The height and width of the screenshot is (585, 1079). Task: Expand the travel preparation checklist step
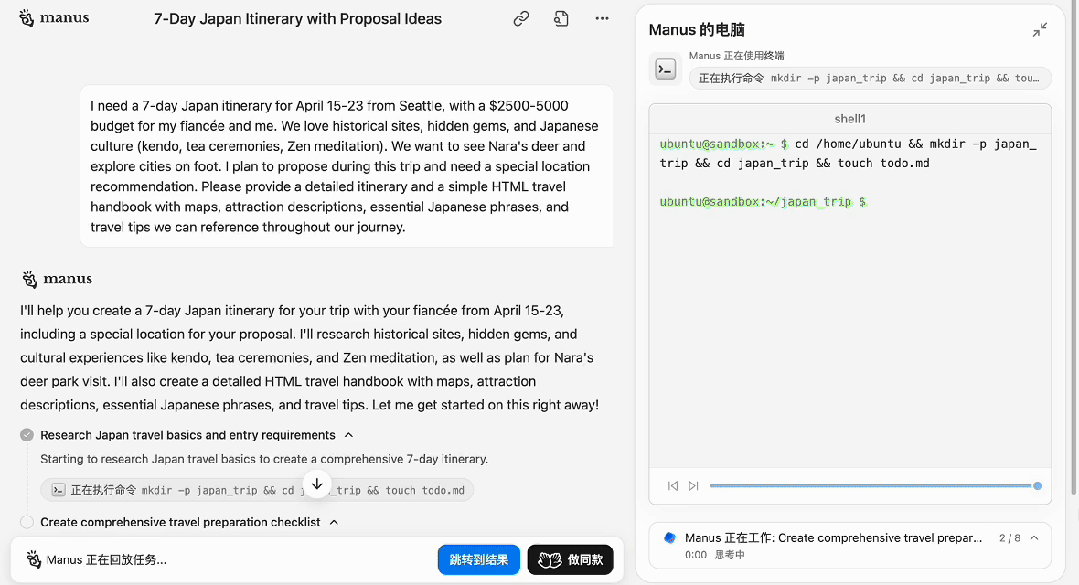tap(334, 522)
